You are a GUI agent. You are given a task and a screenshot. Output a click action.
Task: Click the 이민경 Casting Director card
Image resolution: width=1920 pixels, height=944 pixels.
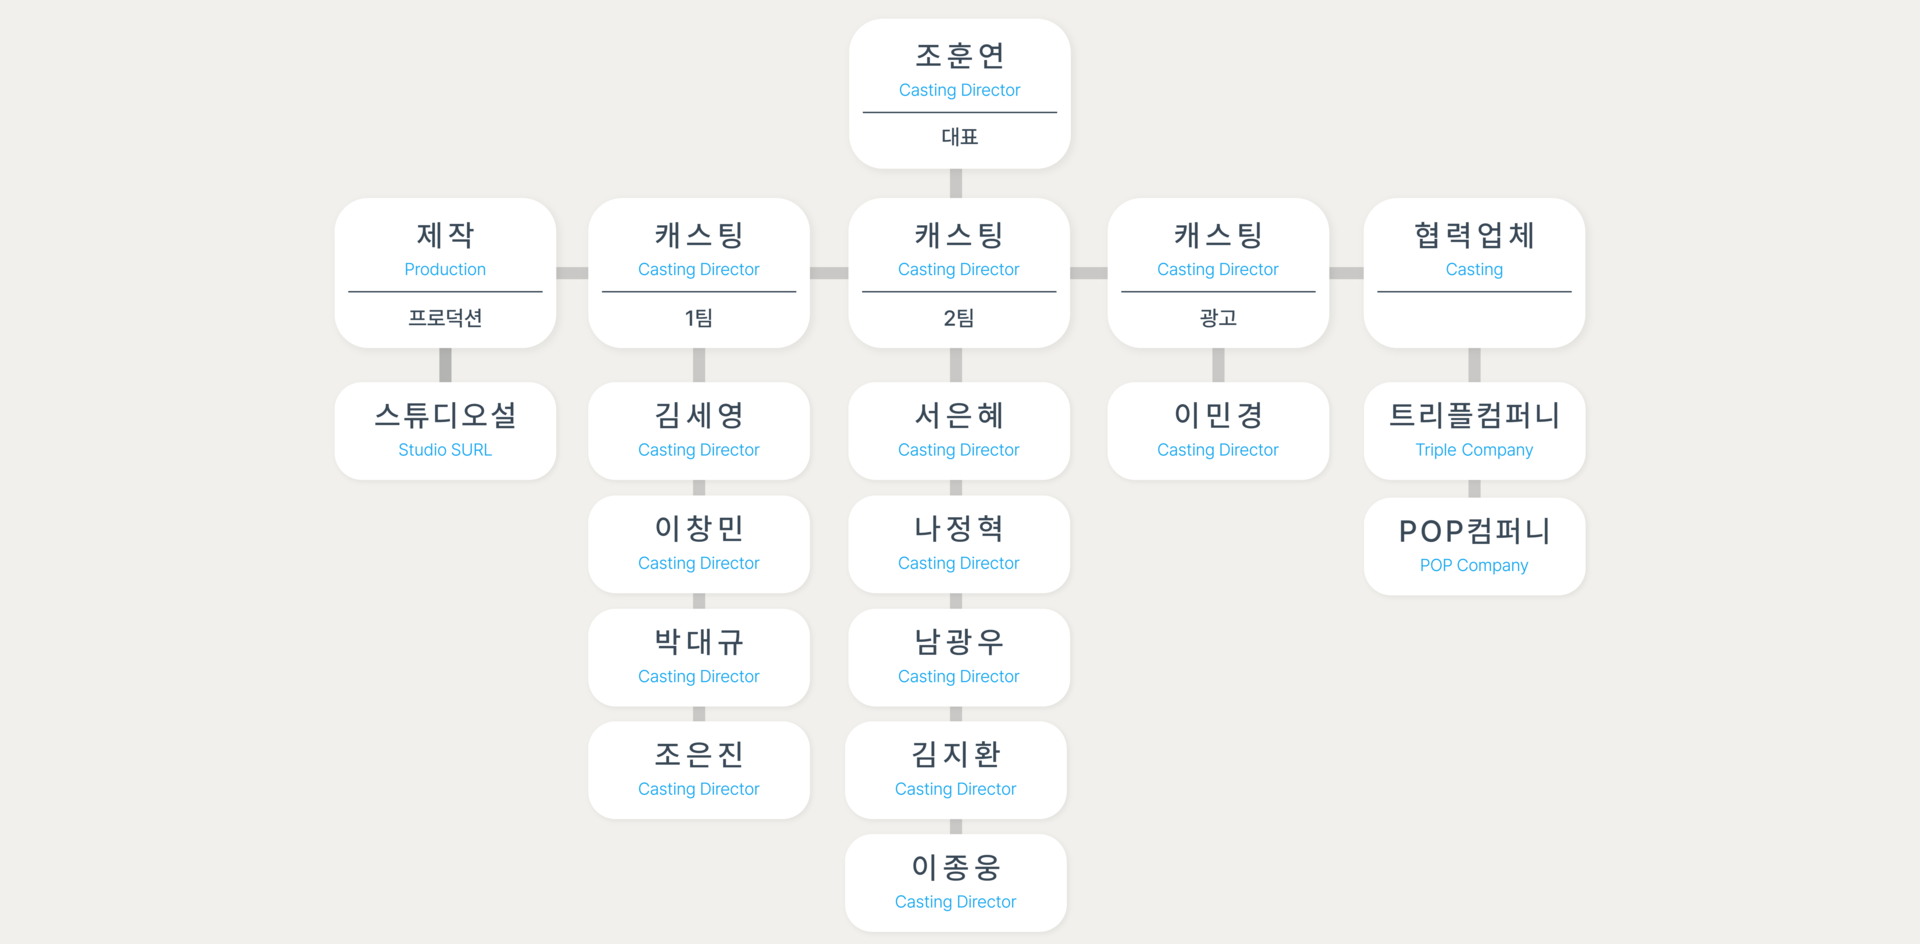click(x=1218, y=431)
